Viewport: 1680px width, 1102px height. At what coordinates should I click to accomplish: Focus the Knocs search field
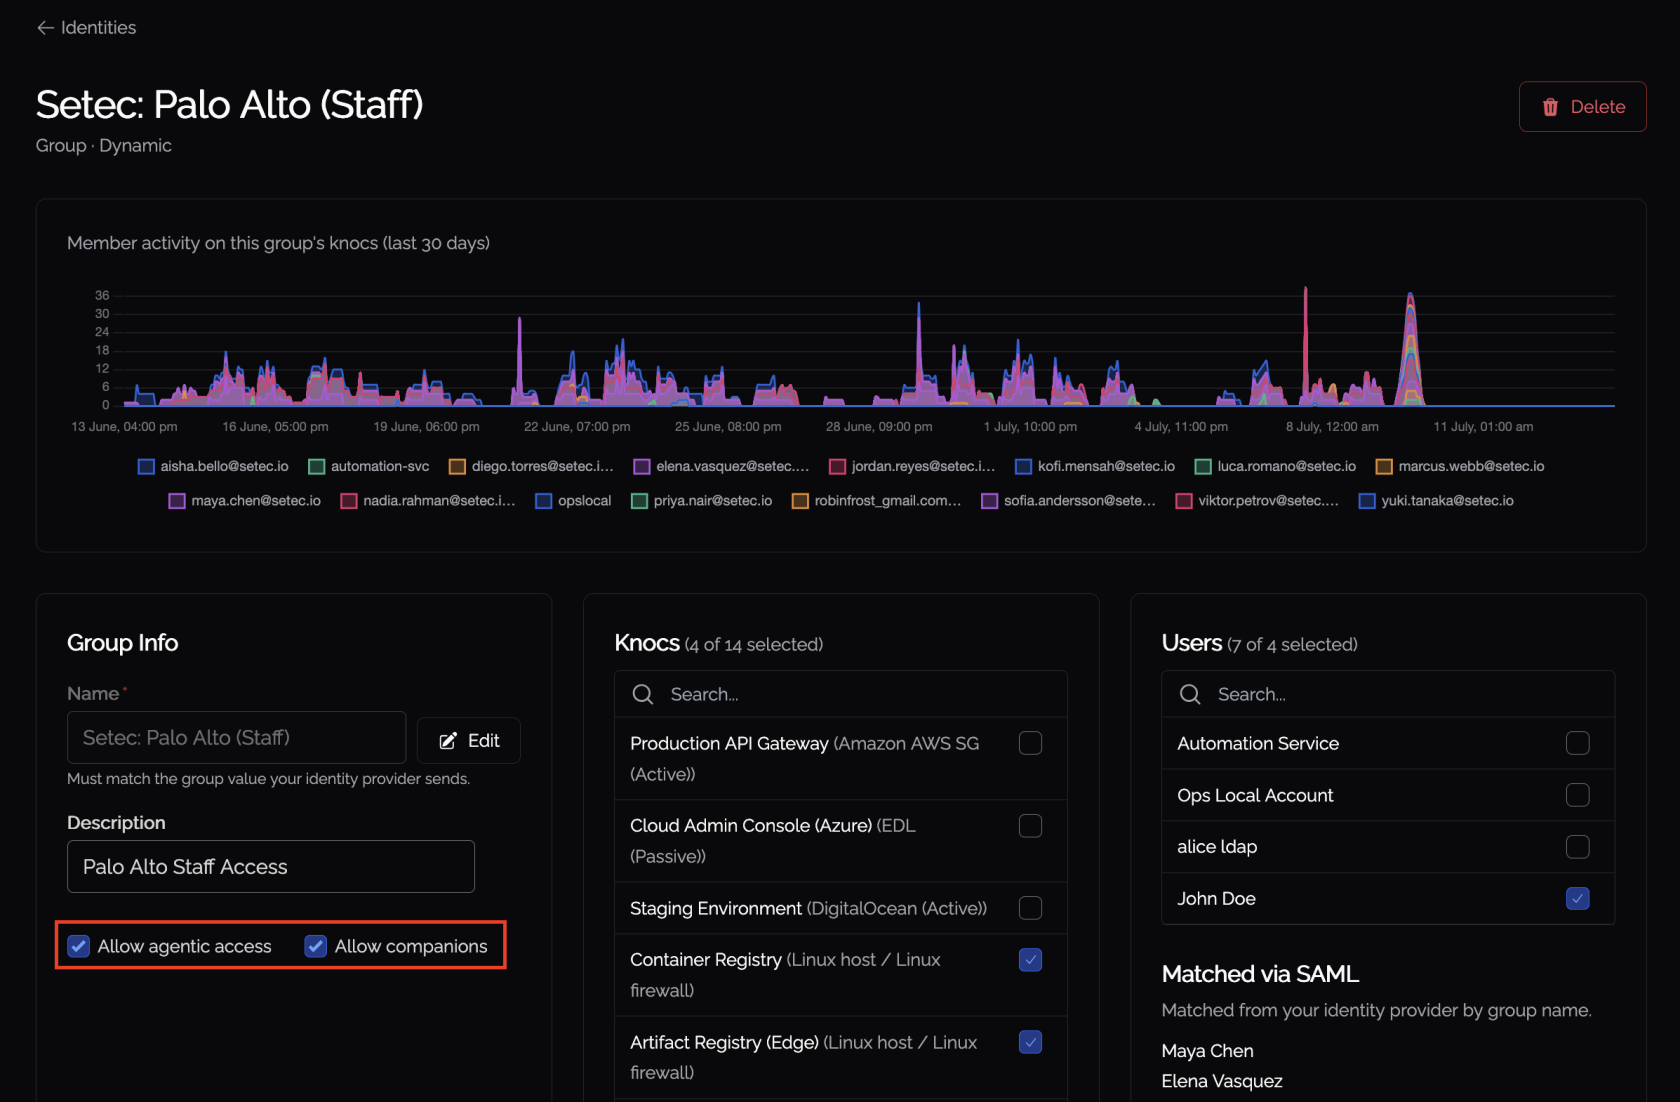[x=841, y=694]
